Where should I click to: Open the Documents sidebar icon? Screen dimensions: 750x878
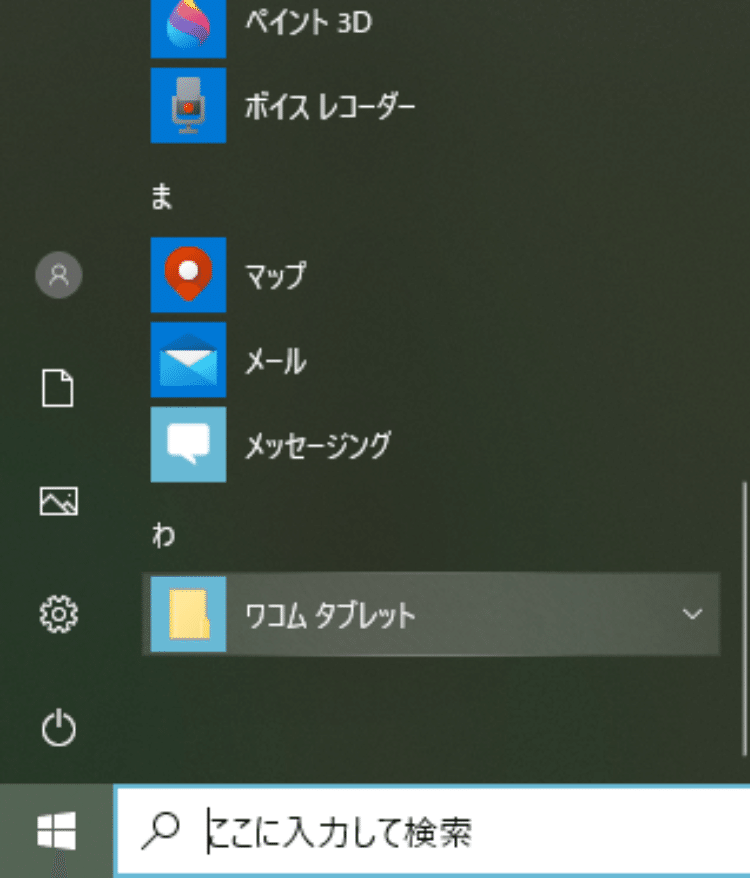pos(58,387)
